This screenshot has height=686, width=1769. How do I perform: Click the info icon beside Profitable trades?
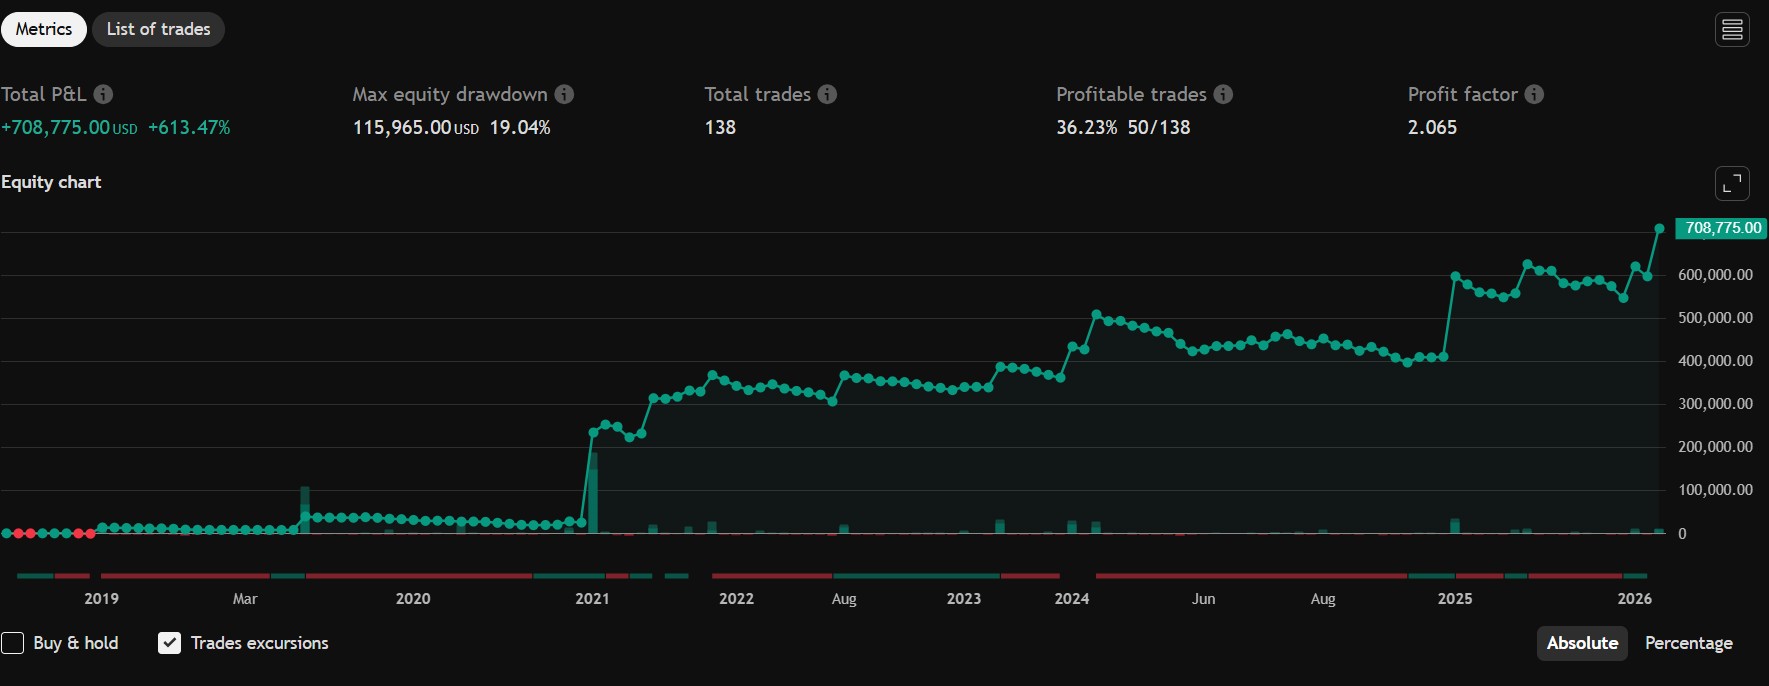point(1223,94)
